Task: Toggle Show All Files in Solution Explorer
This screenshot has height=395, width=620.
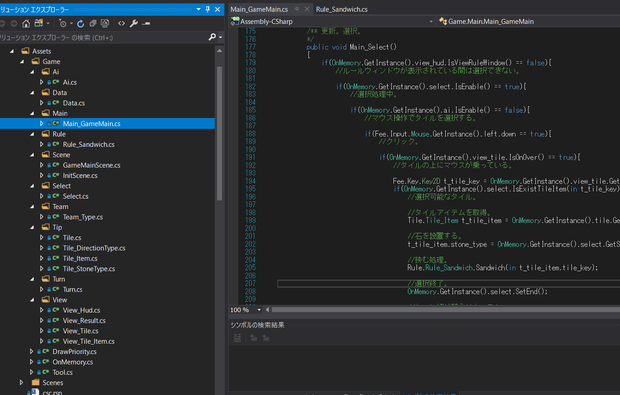Action: pyautogui.click(x=105, y=24)
